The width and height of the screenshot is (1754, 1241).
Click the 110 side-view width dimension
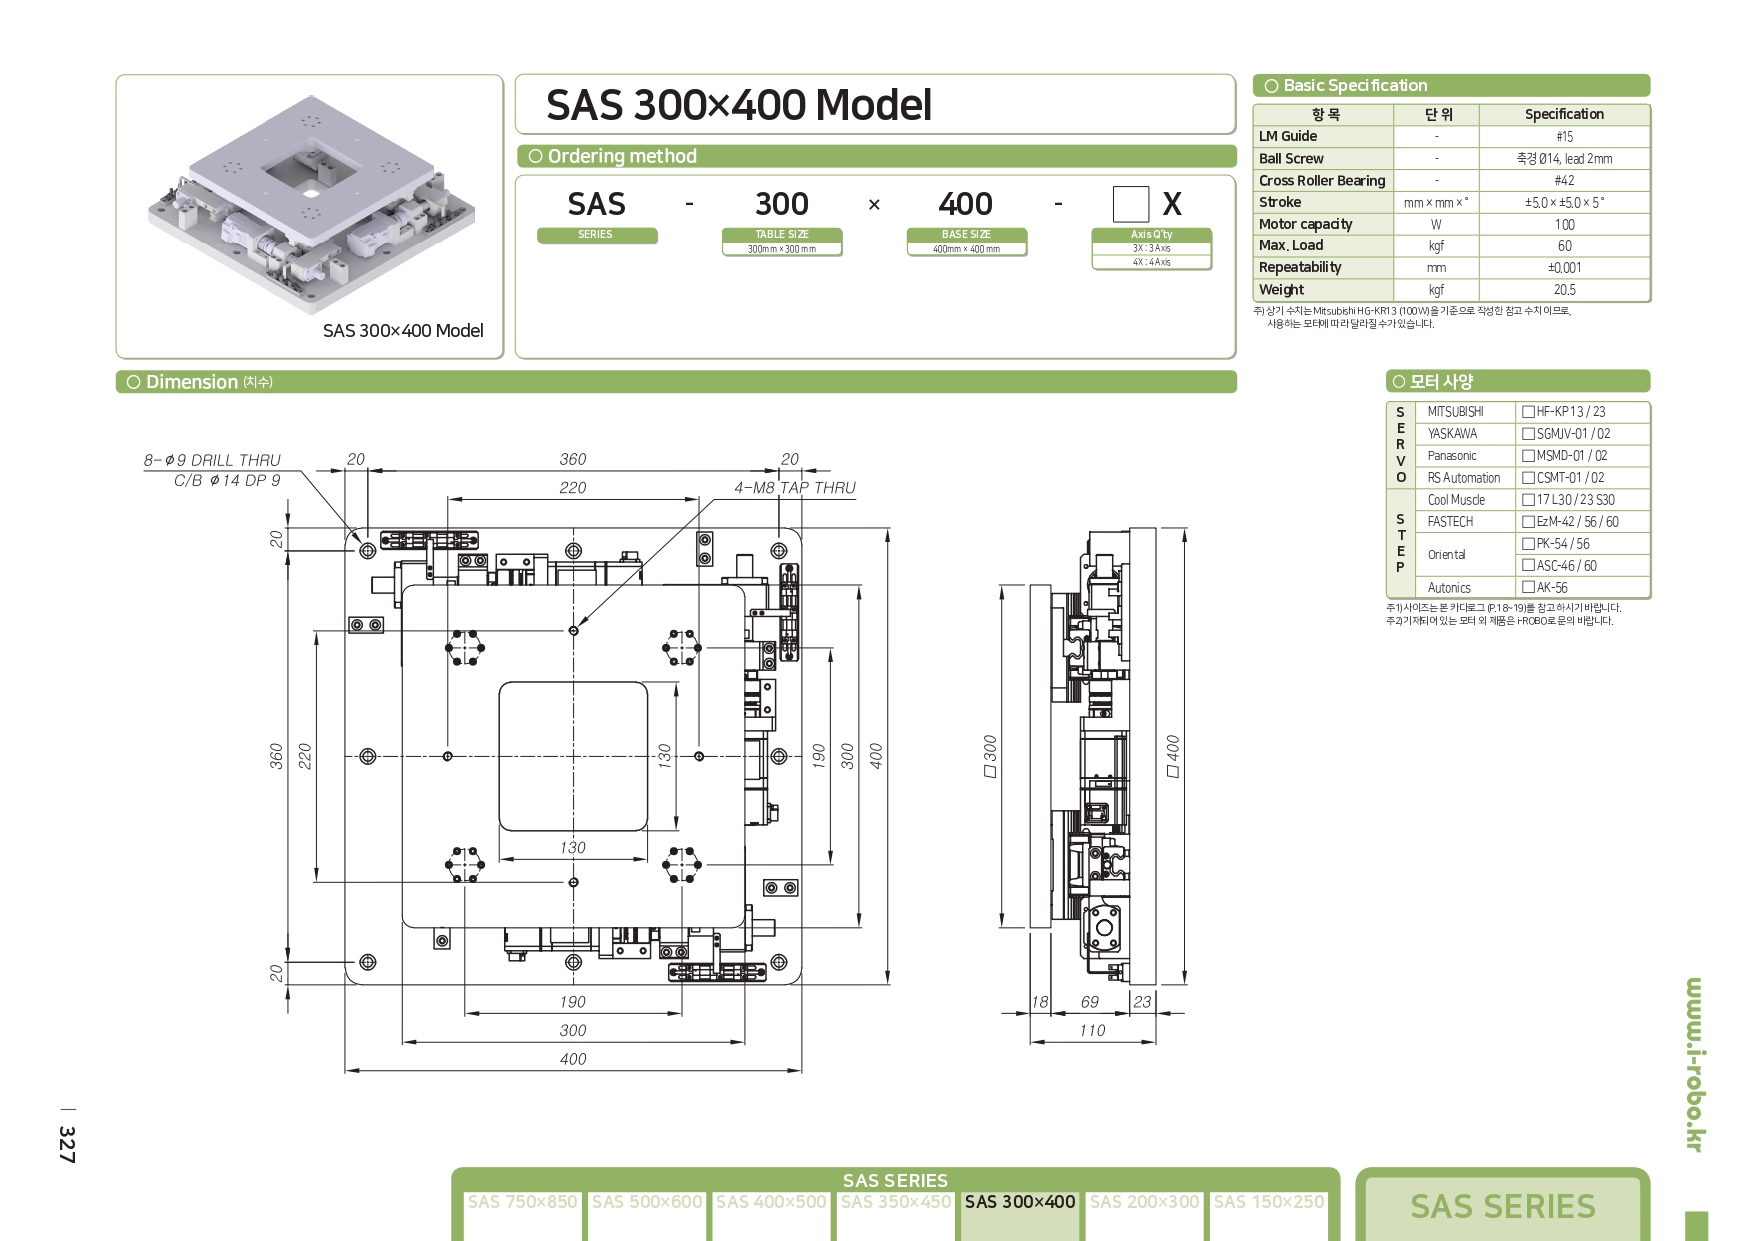click(1092, 1031)
